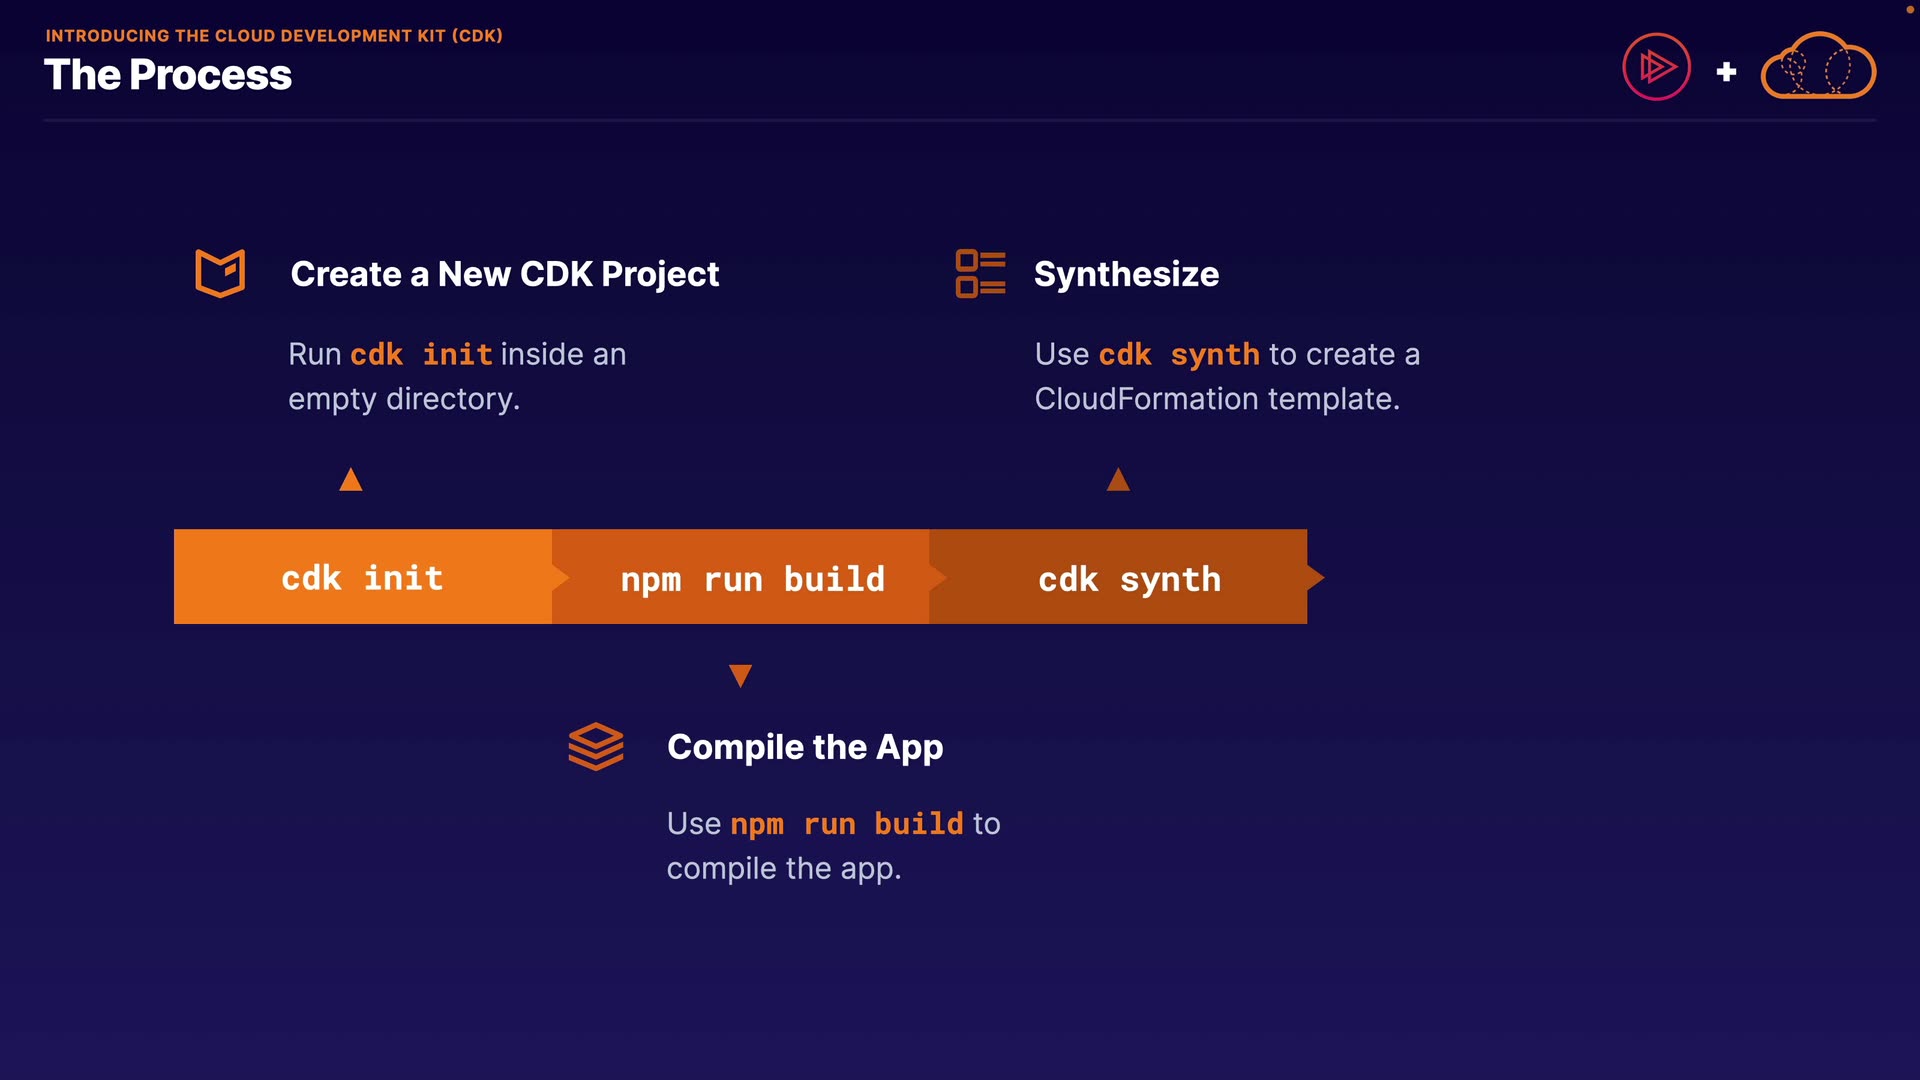
Task: Select the cdk synth process step
Action: click(1129, 578)
